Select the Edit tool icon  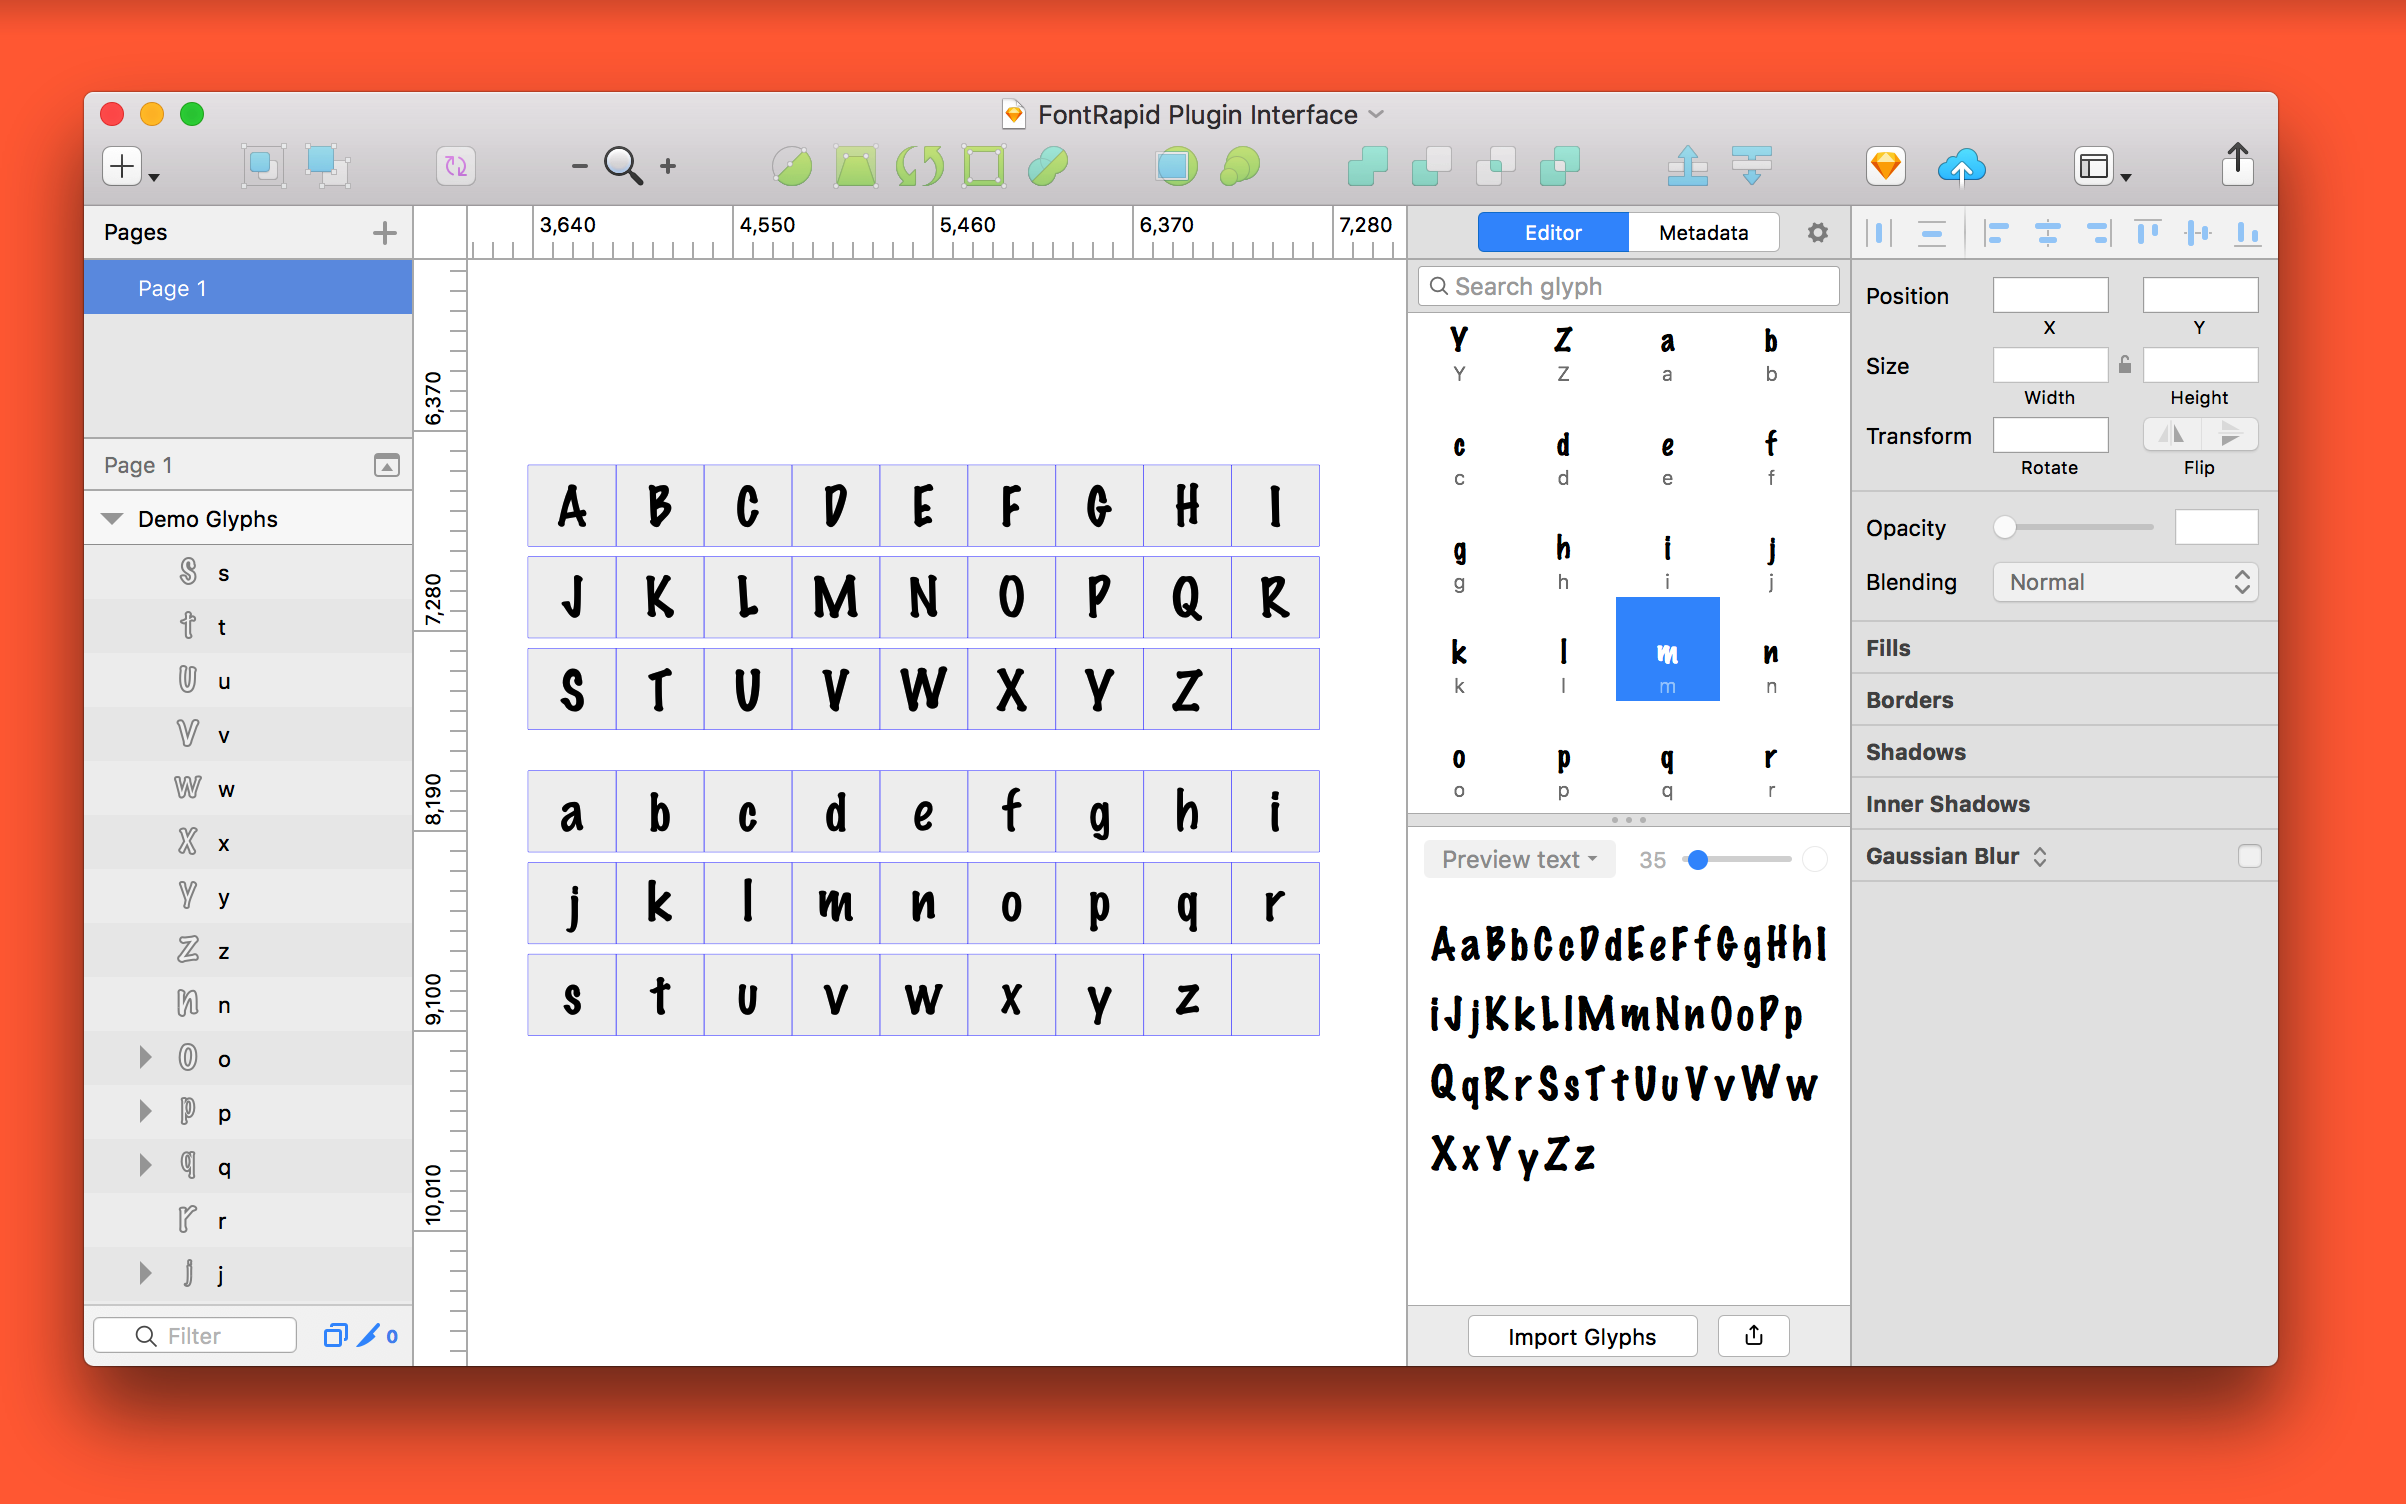pos(792,166)
